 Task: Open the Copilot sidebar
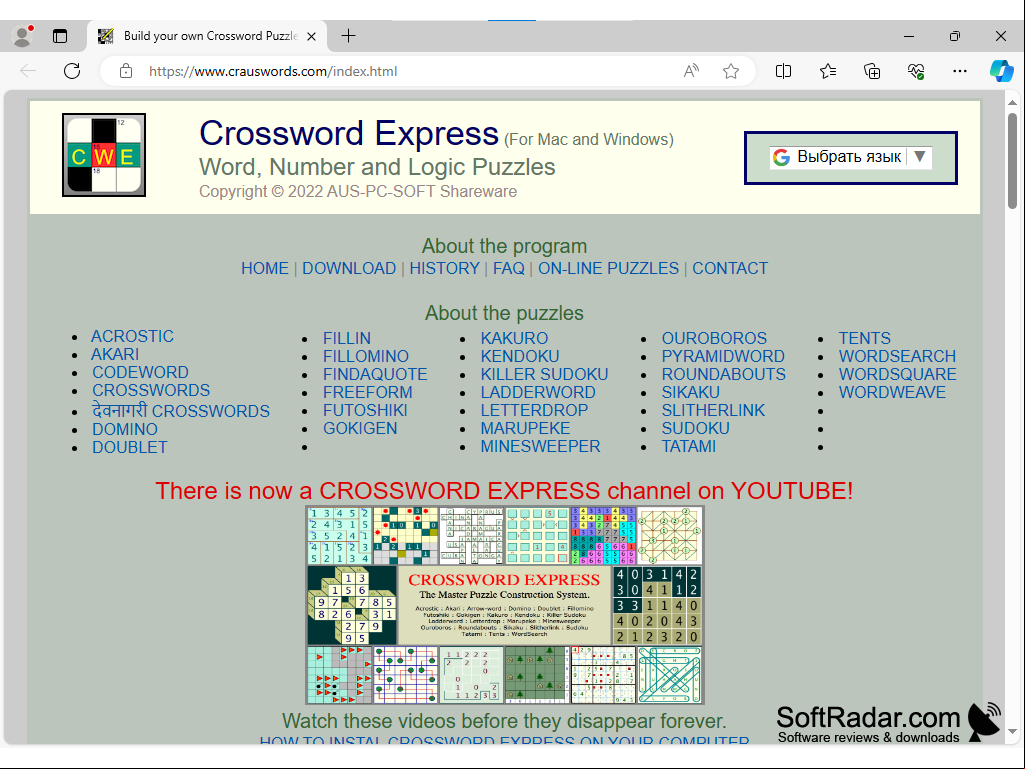click(x=1001, y=71)
